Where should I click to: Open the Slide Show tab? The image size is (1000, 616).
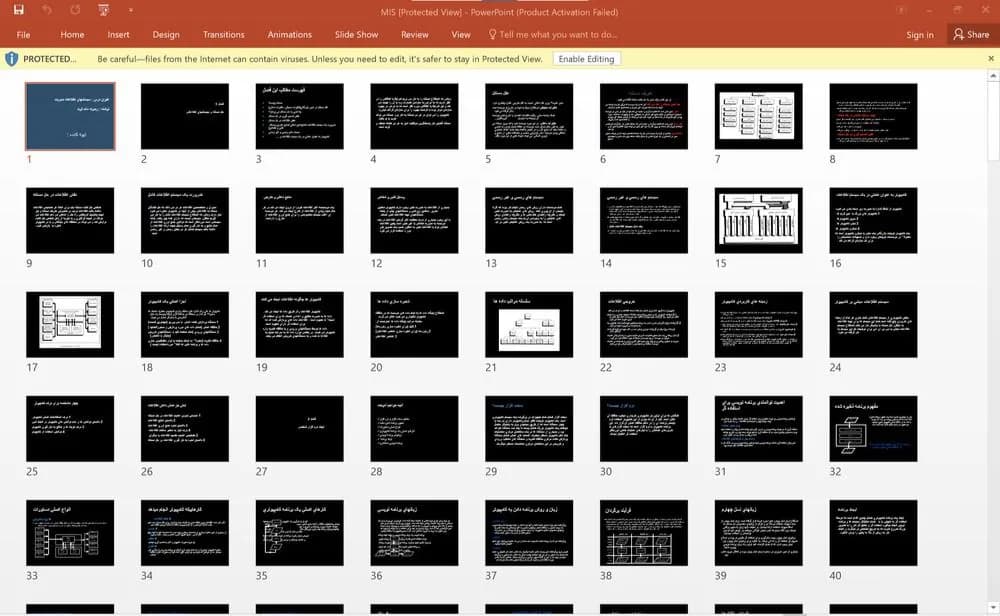point(357,34)
